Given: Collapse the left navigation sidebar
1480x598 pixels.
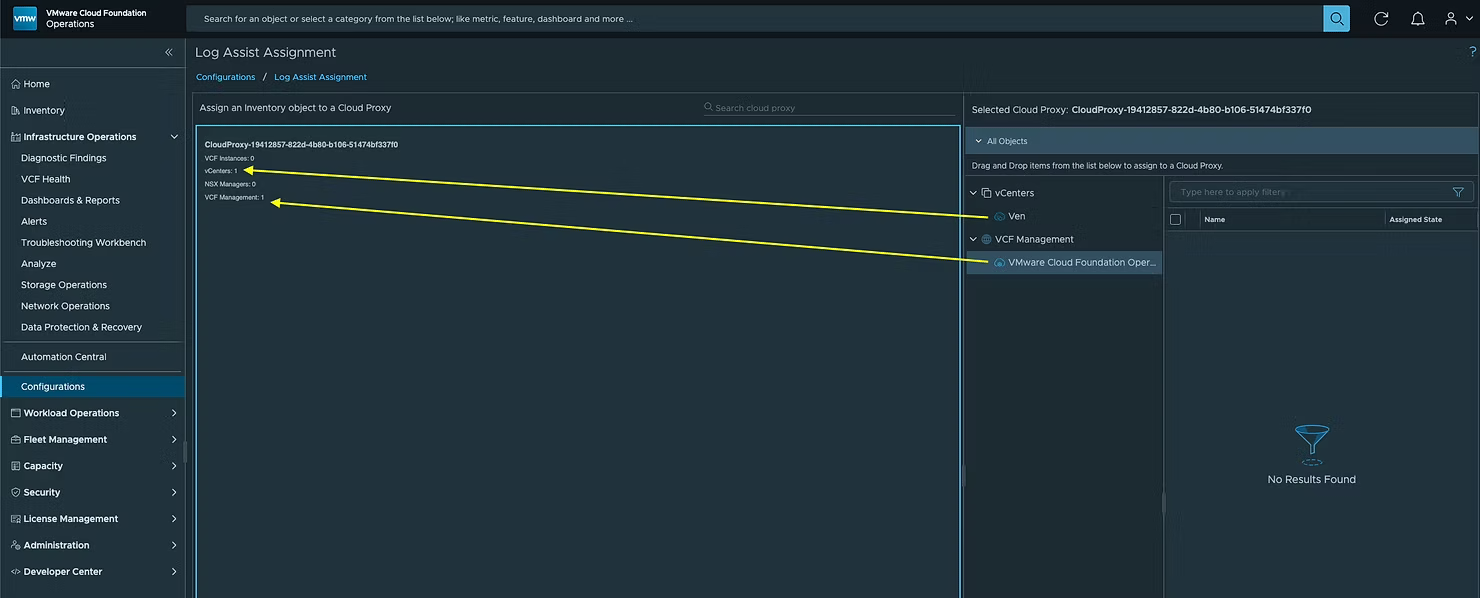Looking at the screenshot, I should [x=169, y=52].
